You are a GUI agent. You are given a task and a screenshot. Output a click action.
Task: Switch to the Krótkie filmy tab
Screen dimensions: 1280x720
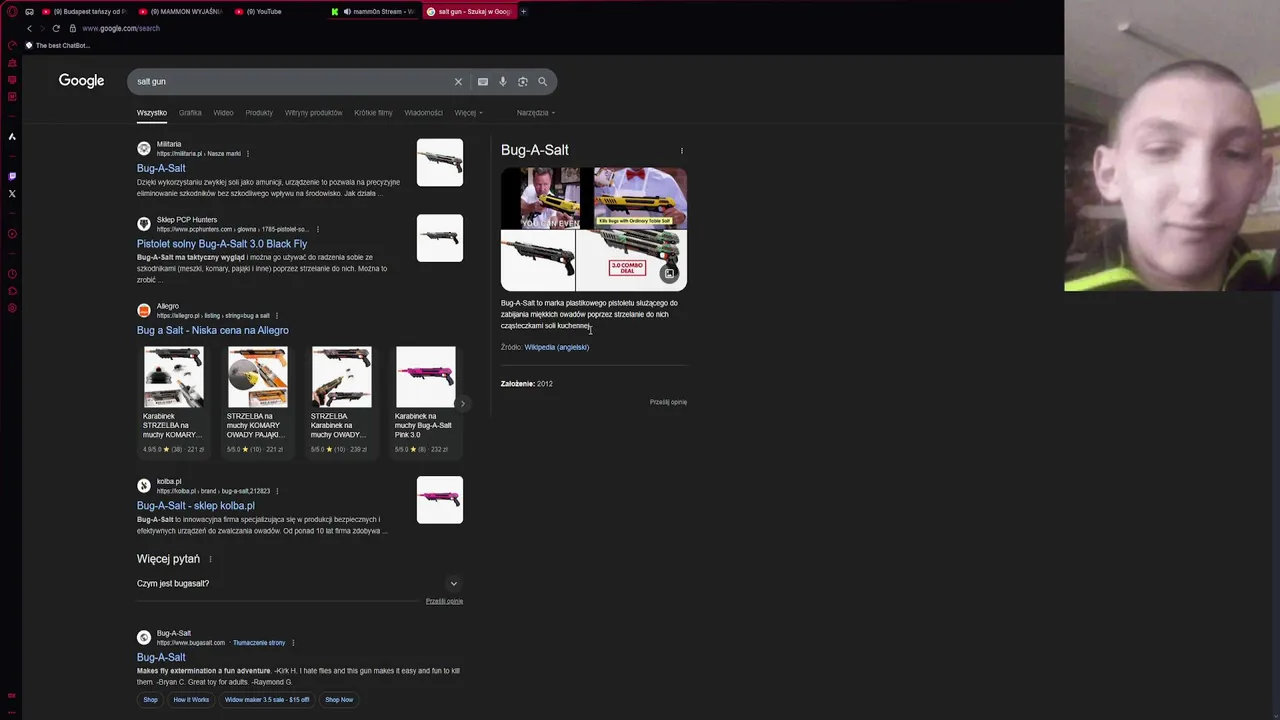[373, 113]
